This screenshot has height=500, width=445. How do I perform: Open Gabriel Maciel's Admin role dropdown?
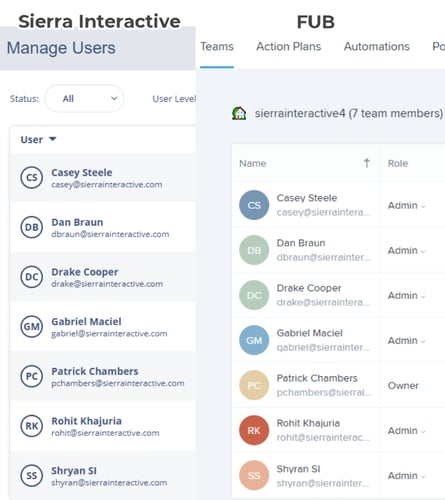click(407, 341)
